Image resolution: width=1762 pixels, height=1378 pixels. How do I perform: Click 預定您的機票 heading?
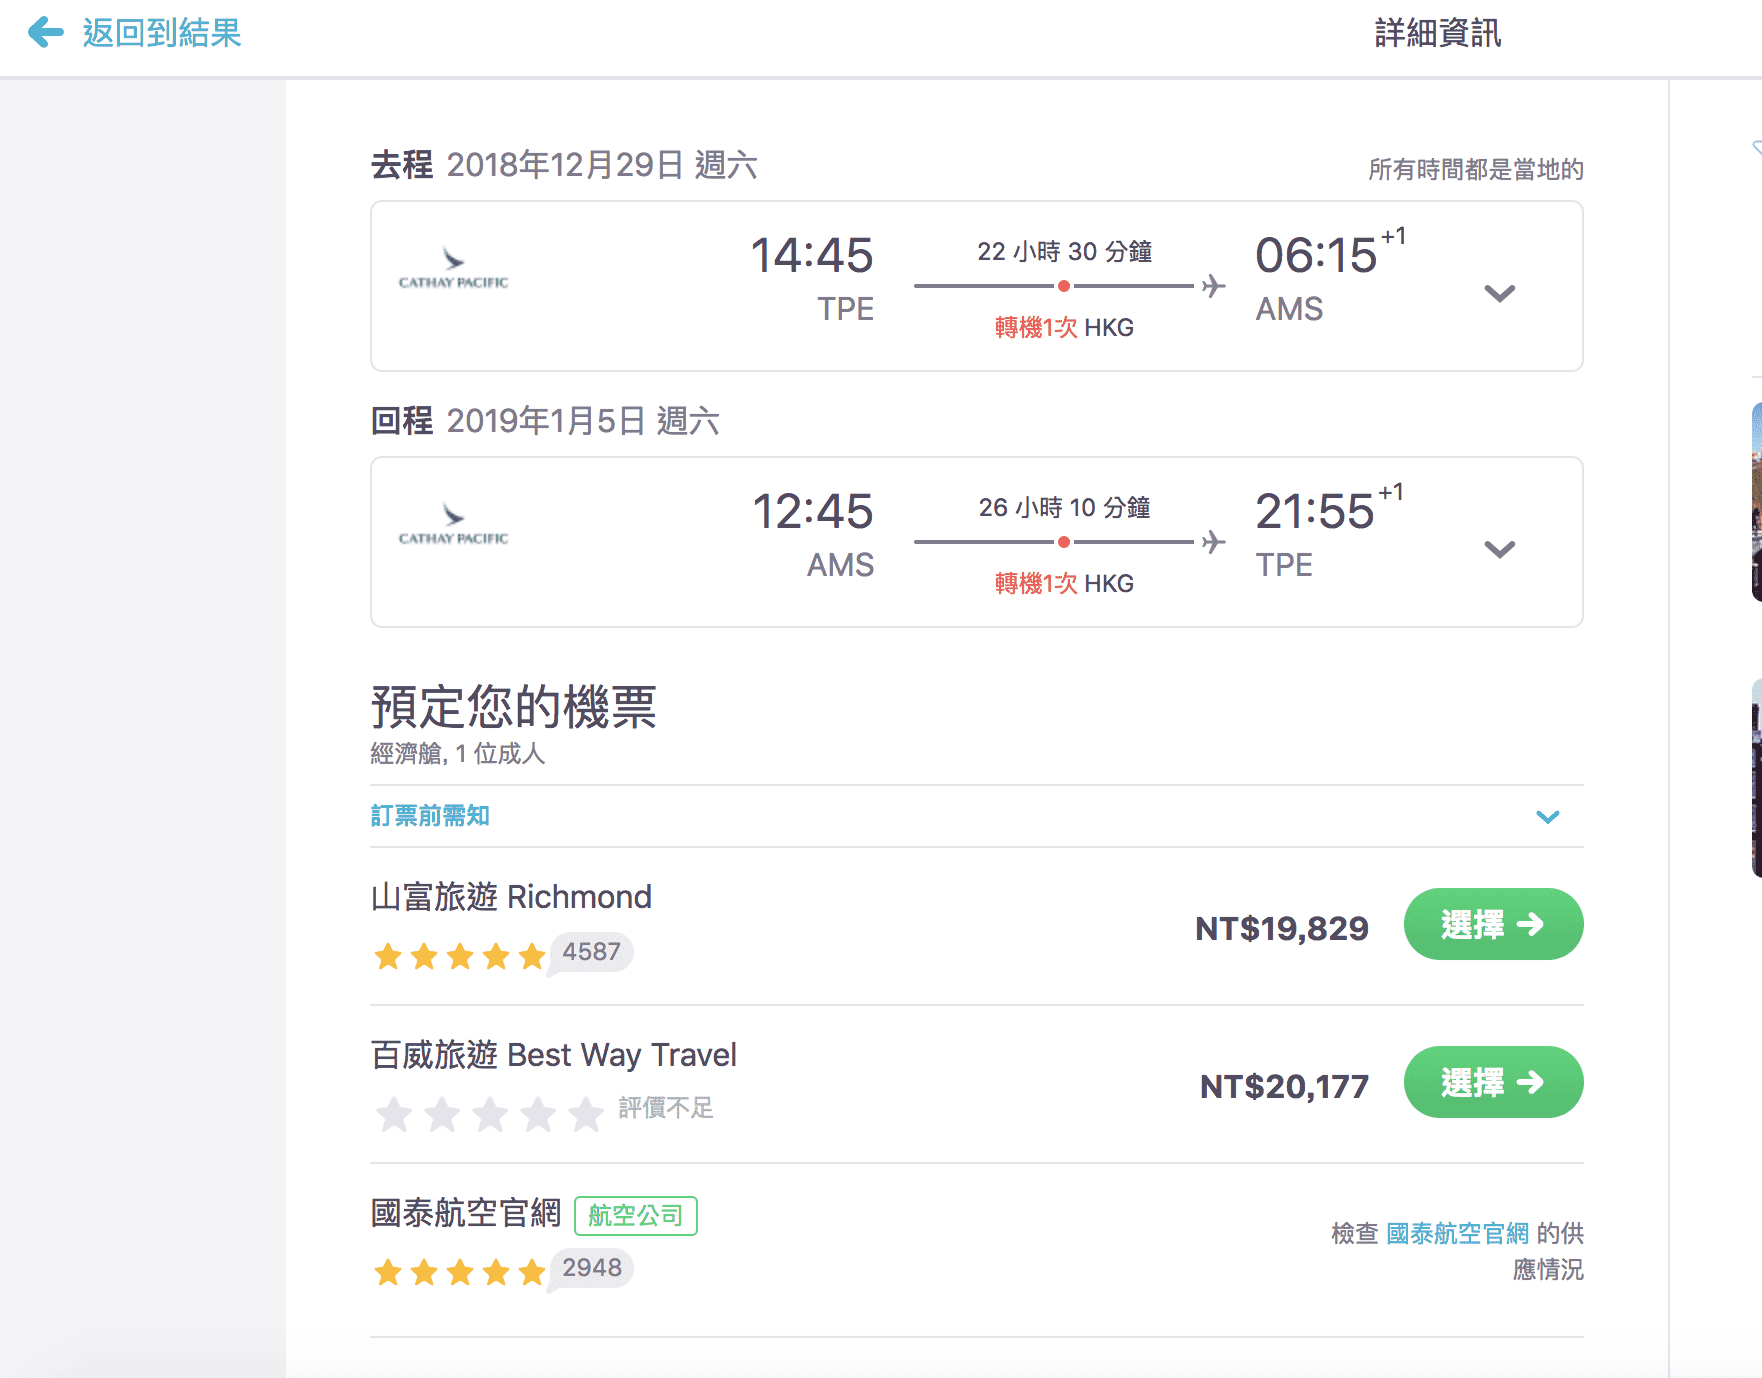coord(514,707)
